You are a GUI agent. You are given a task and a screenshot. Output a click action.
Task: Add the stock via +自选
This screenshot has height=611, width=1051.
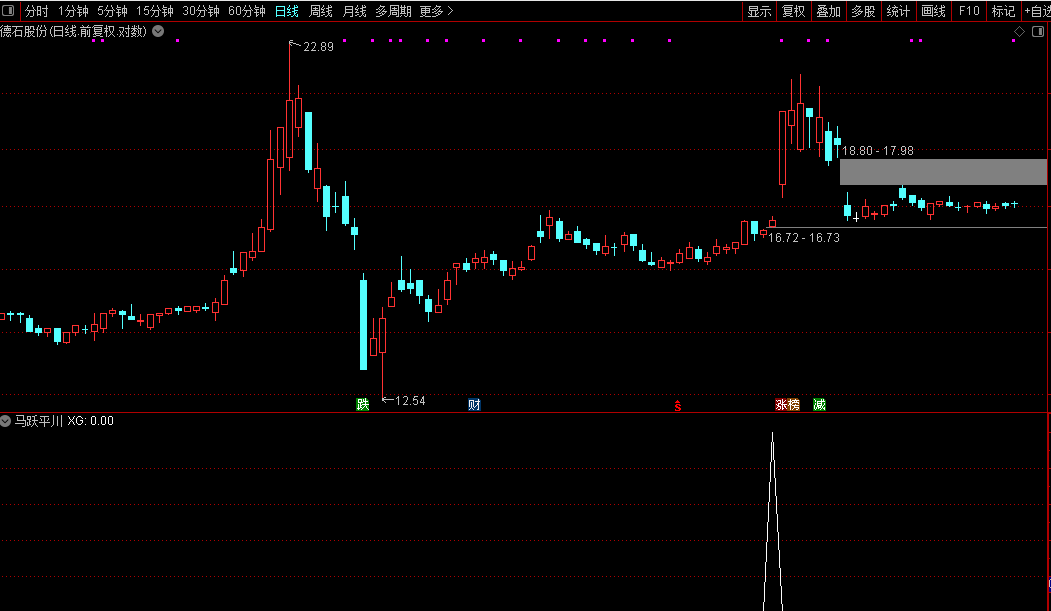point(1037,11)
